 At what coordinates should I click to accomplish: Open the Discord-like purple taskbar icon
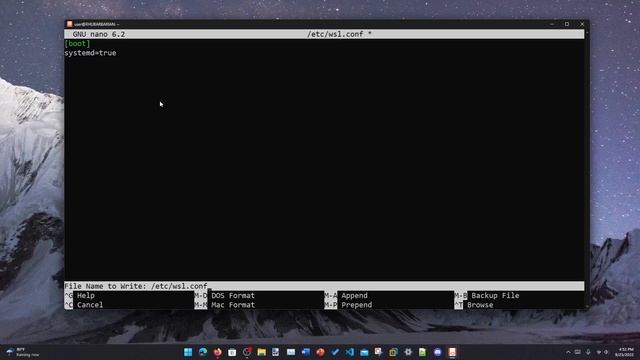pos(438,352)
